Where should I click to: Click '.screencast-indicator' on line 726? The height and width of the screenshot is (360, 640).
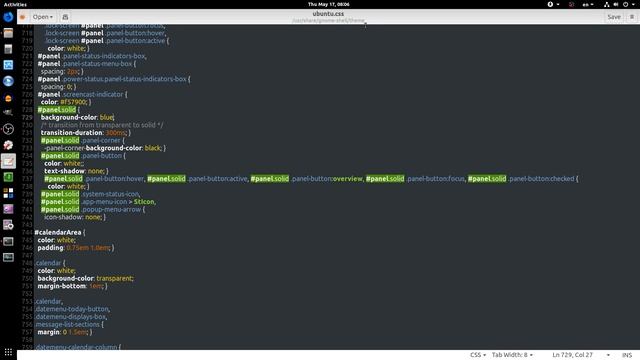[93, 94]
